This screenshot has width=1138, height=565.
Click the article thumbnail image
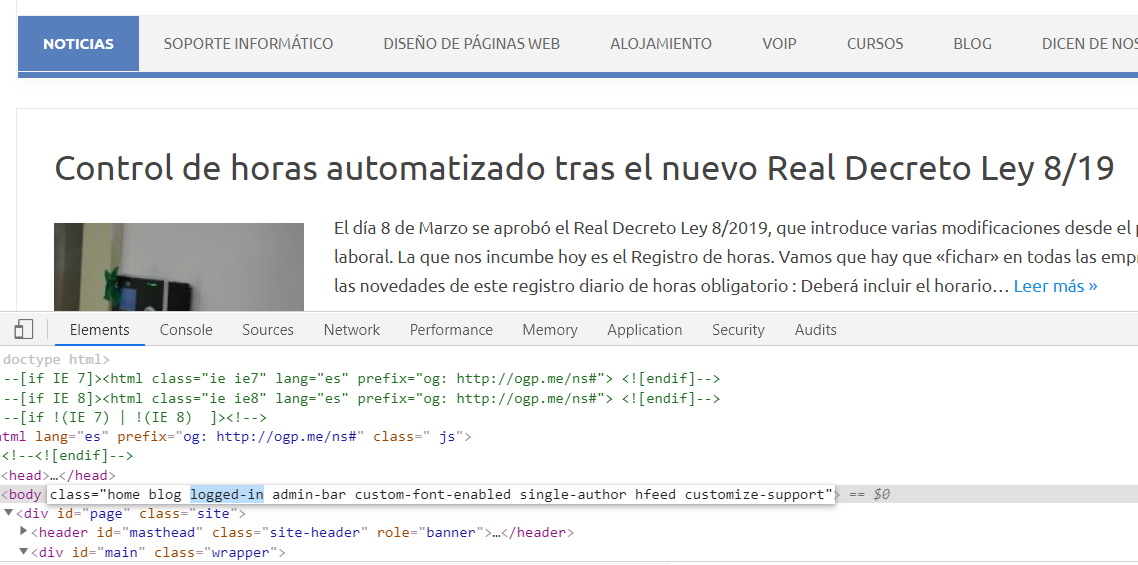tap(178, 267)
